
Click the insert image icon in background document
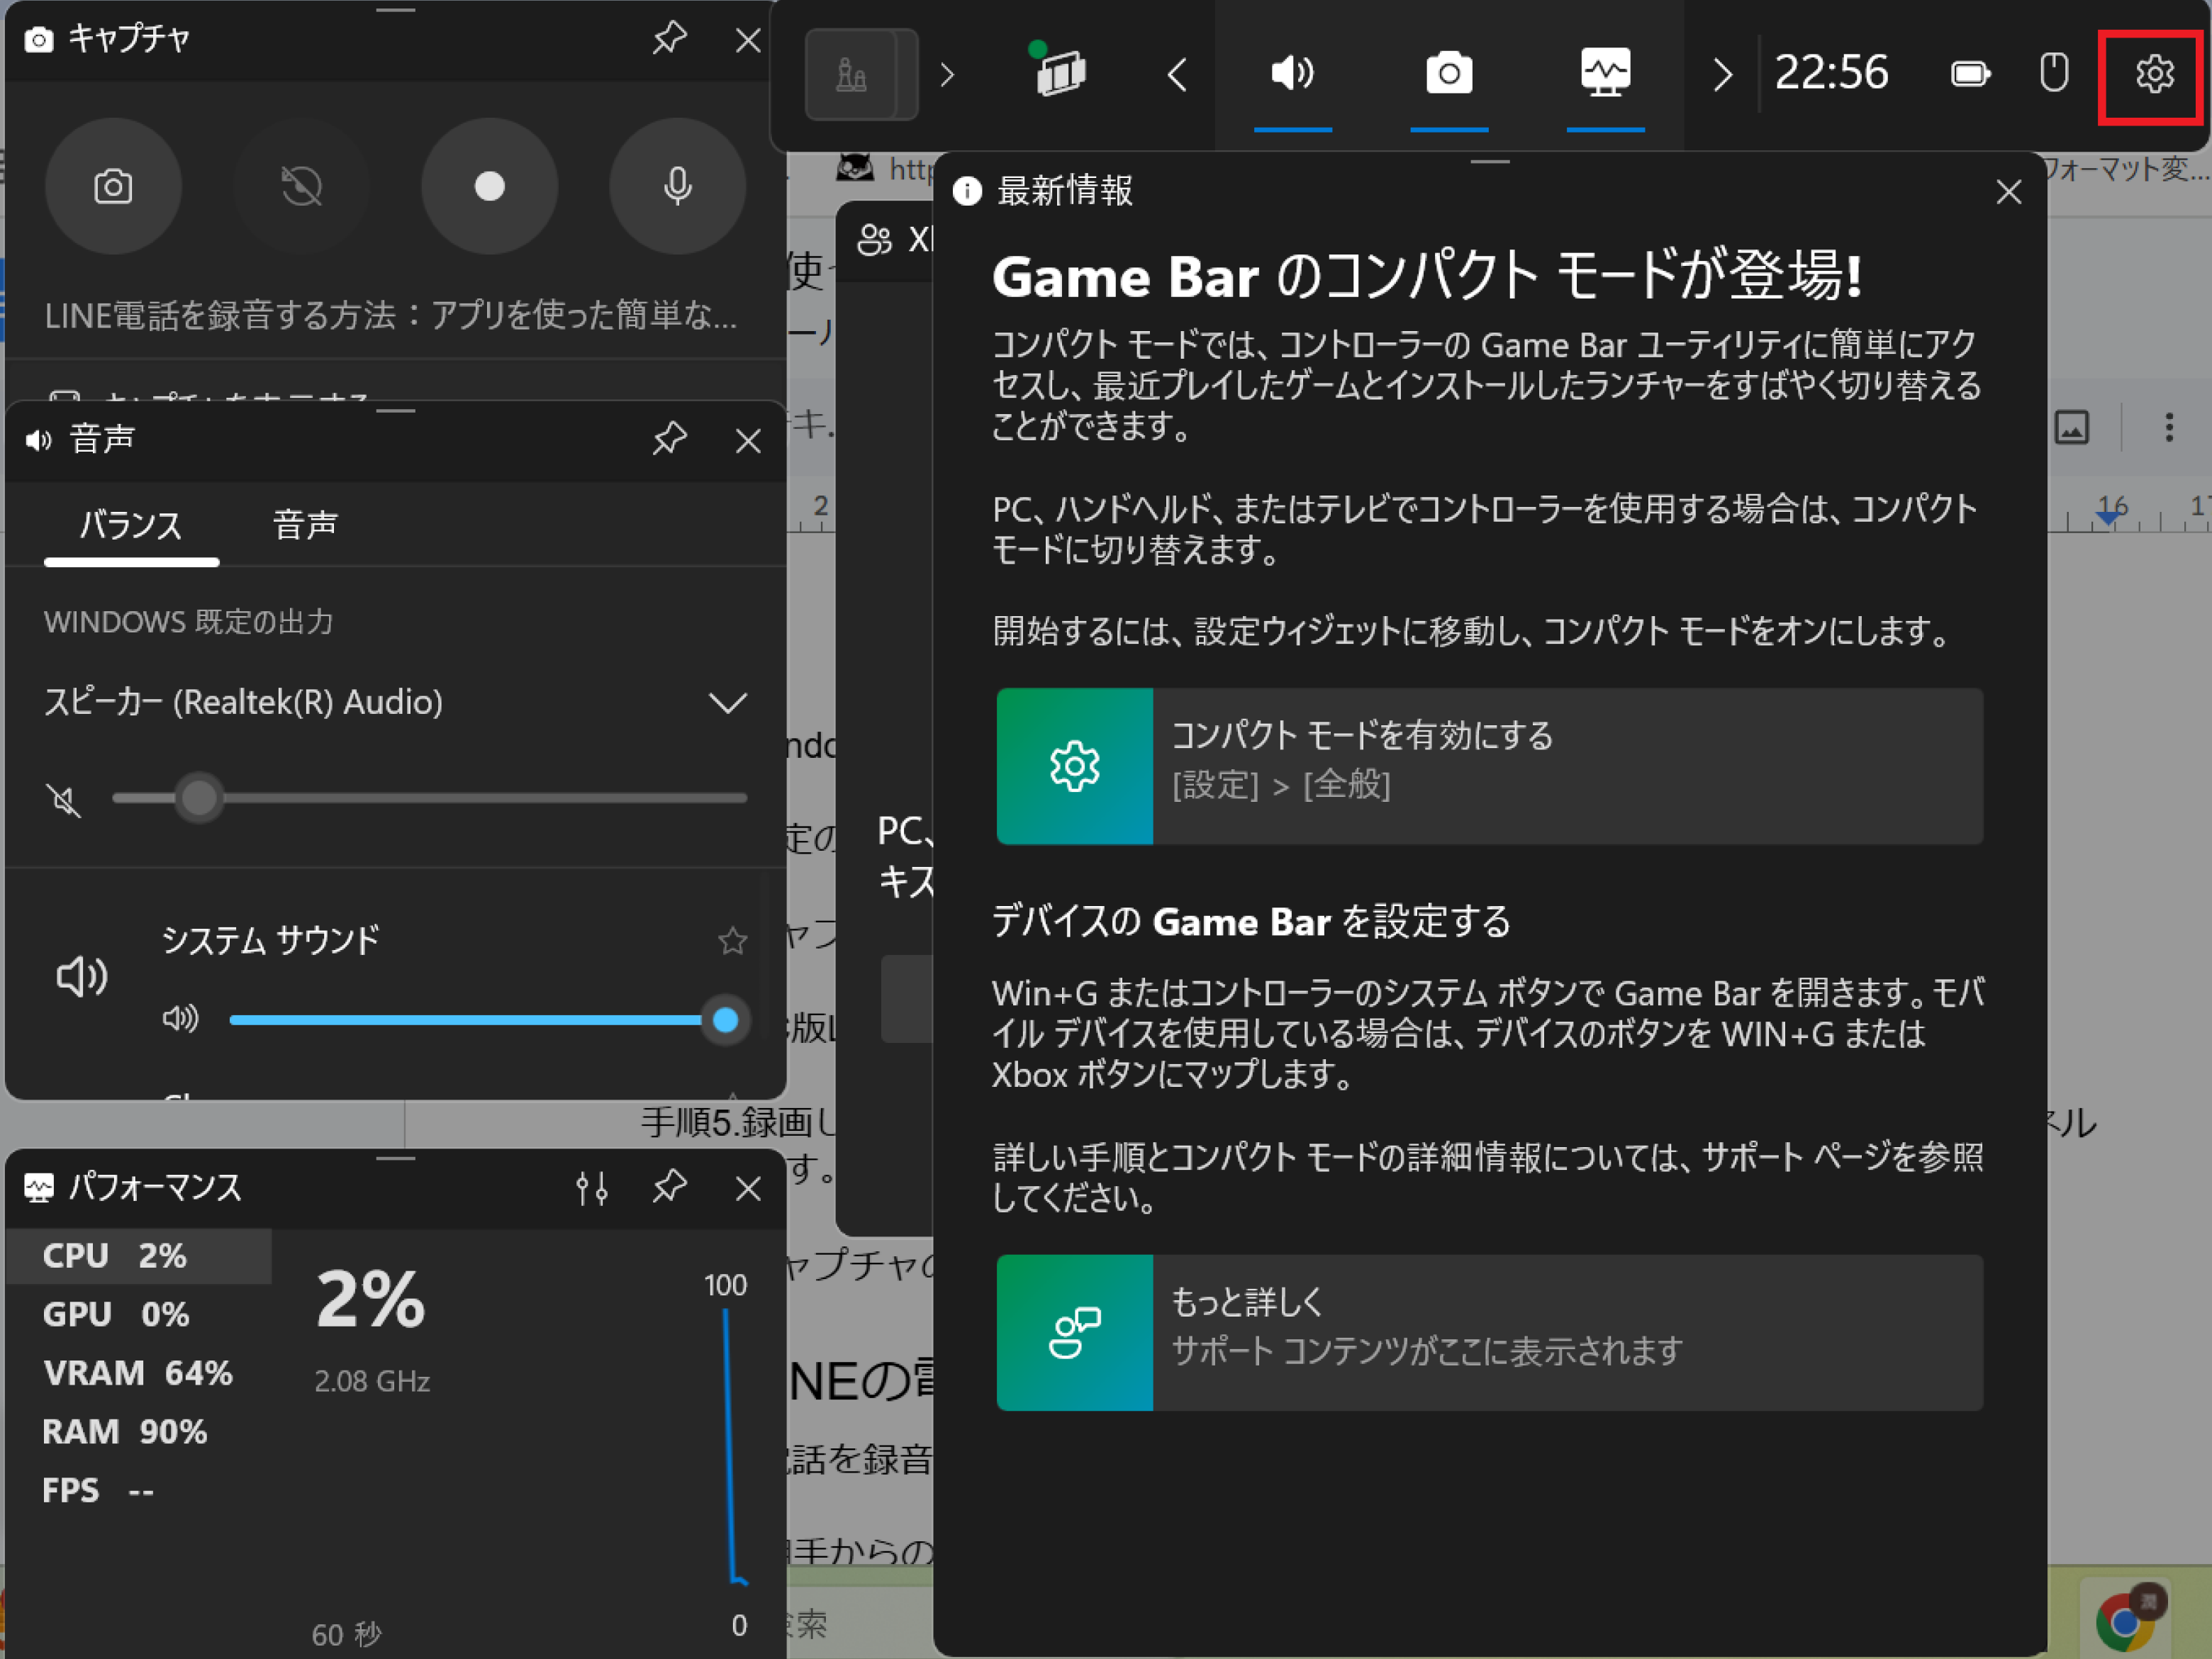pos(2071,427)
